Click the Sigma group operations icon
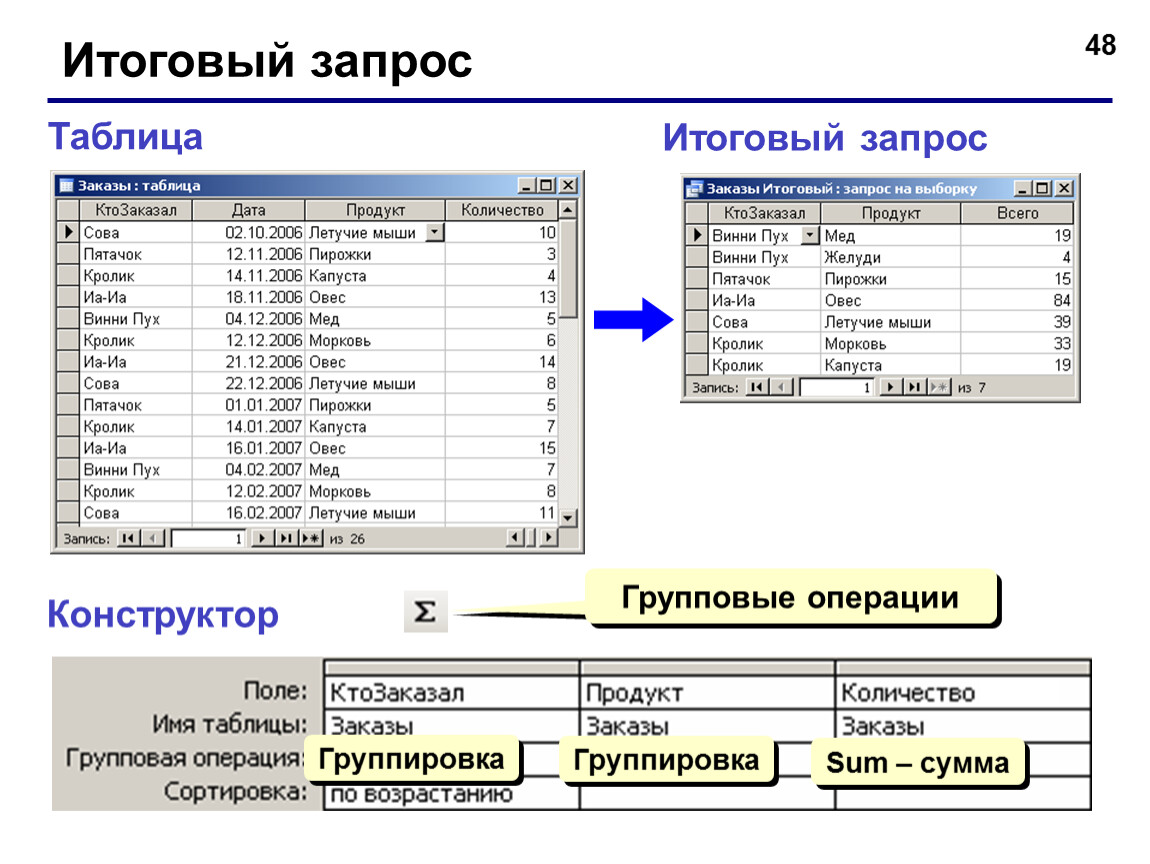The width and height of the screenshot is (1150, 864). (425, 611)
